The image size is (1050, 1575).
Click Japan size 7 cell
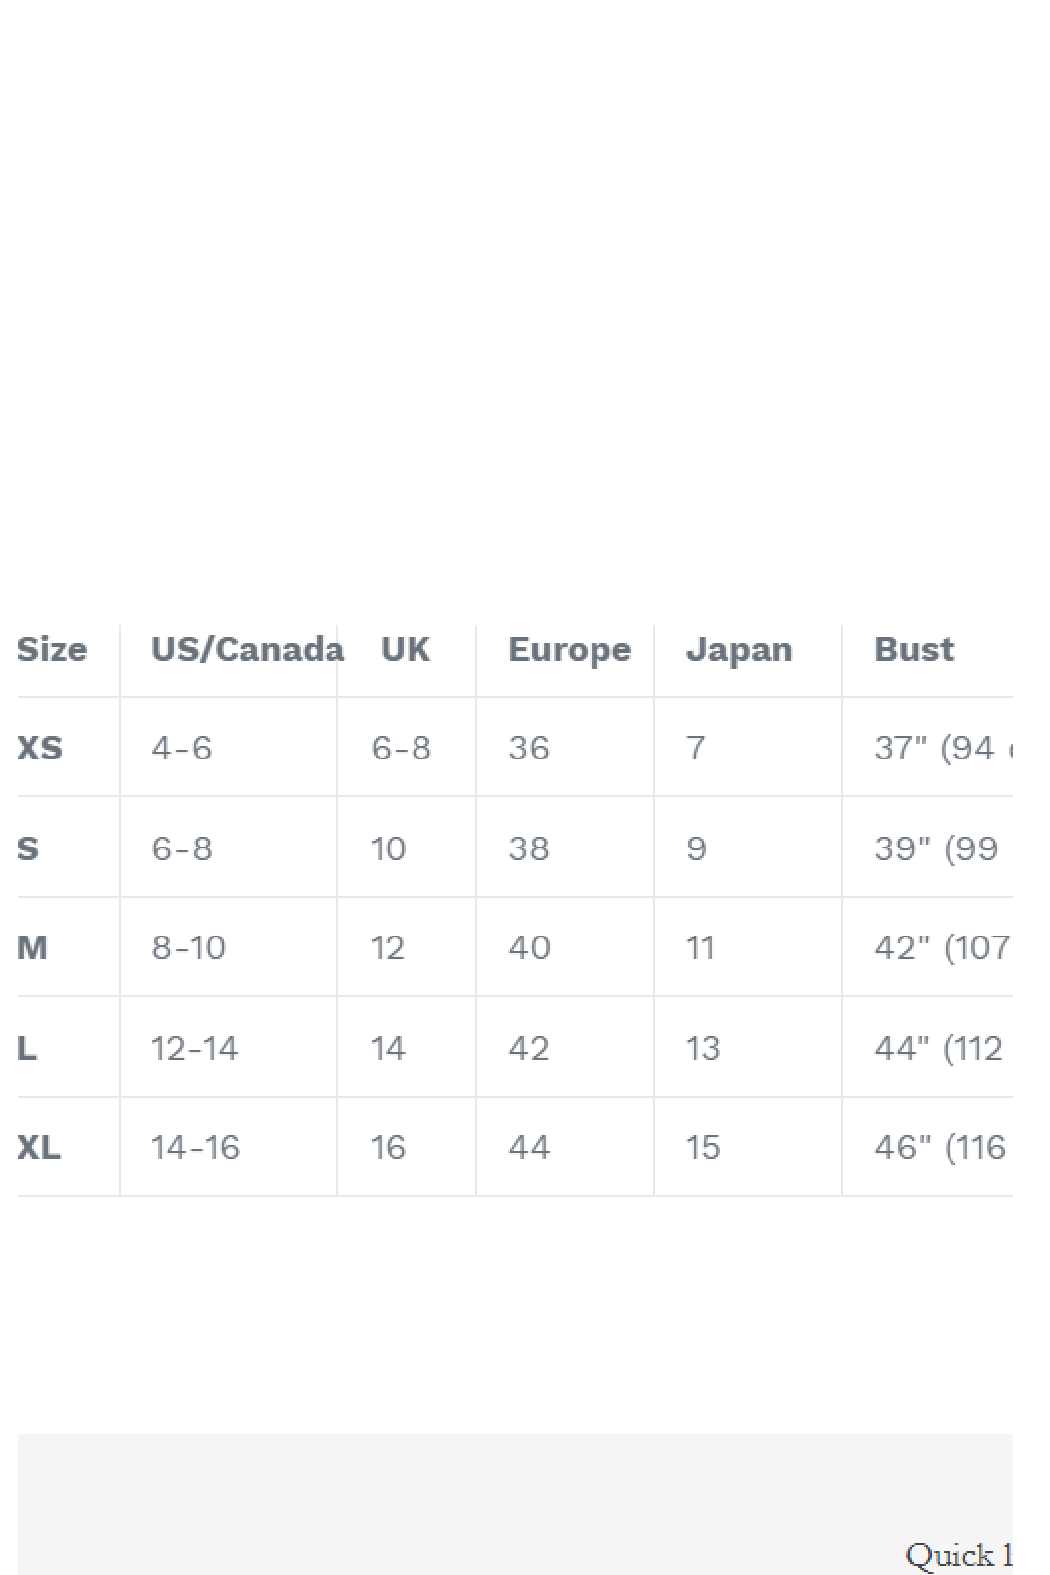point(696,748)
